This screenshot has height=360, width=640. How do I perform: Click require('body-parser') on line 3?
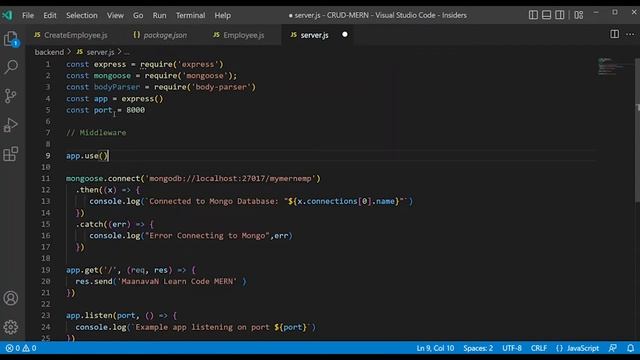click(204, 87)
